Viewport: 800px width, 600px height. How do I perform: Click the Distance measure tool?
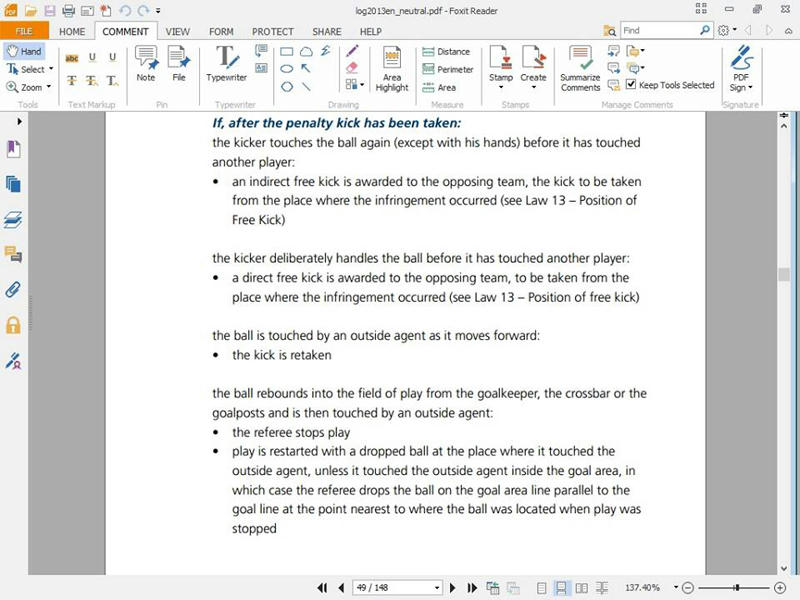pyautogui.click(x=446, y=52)
